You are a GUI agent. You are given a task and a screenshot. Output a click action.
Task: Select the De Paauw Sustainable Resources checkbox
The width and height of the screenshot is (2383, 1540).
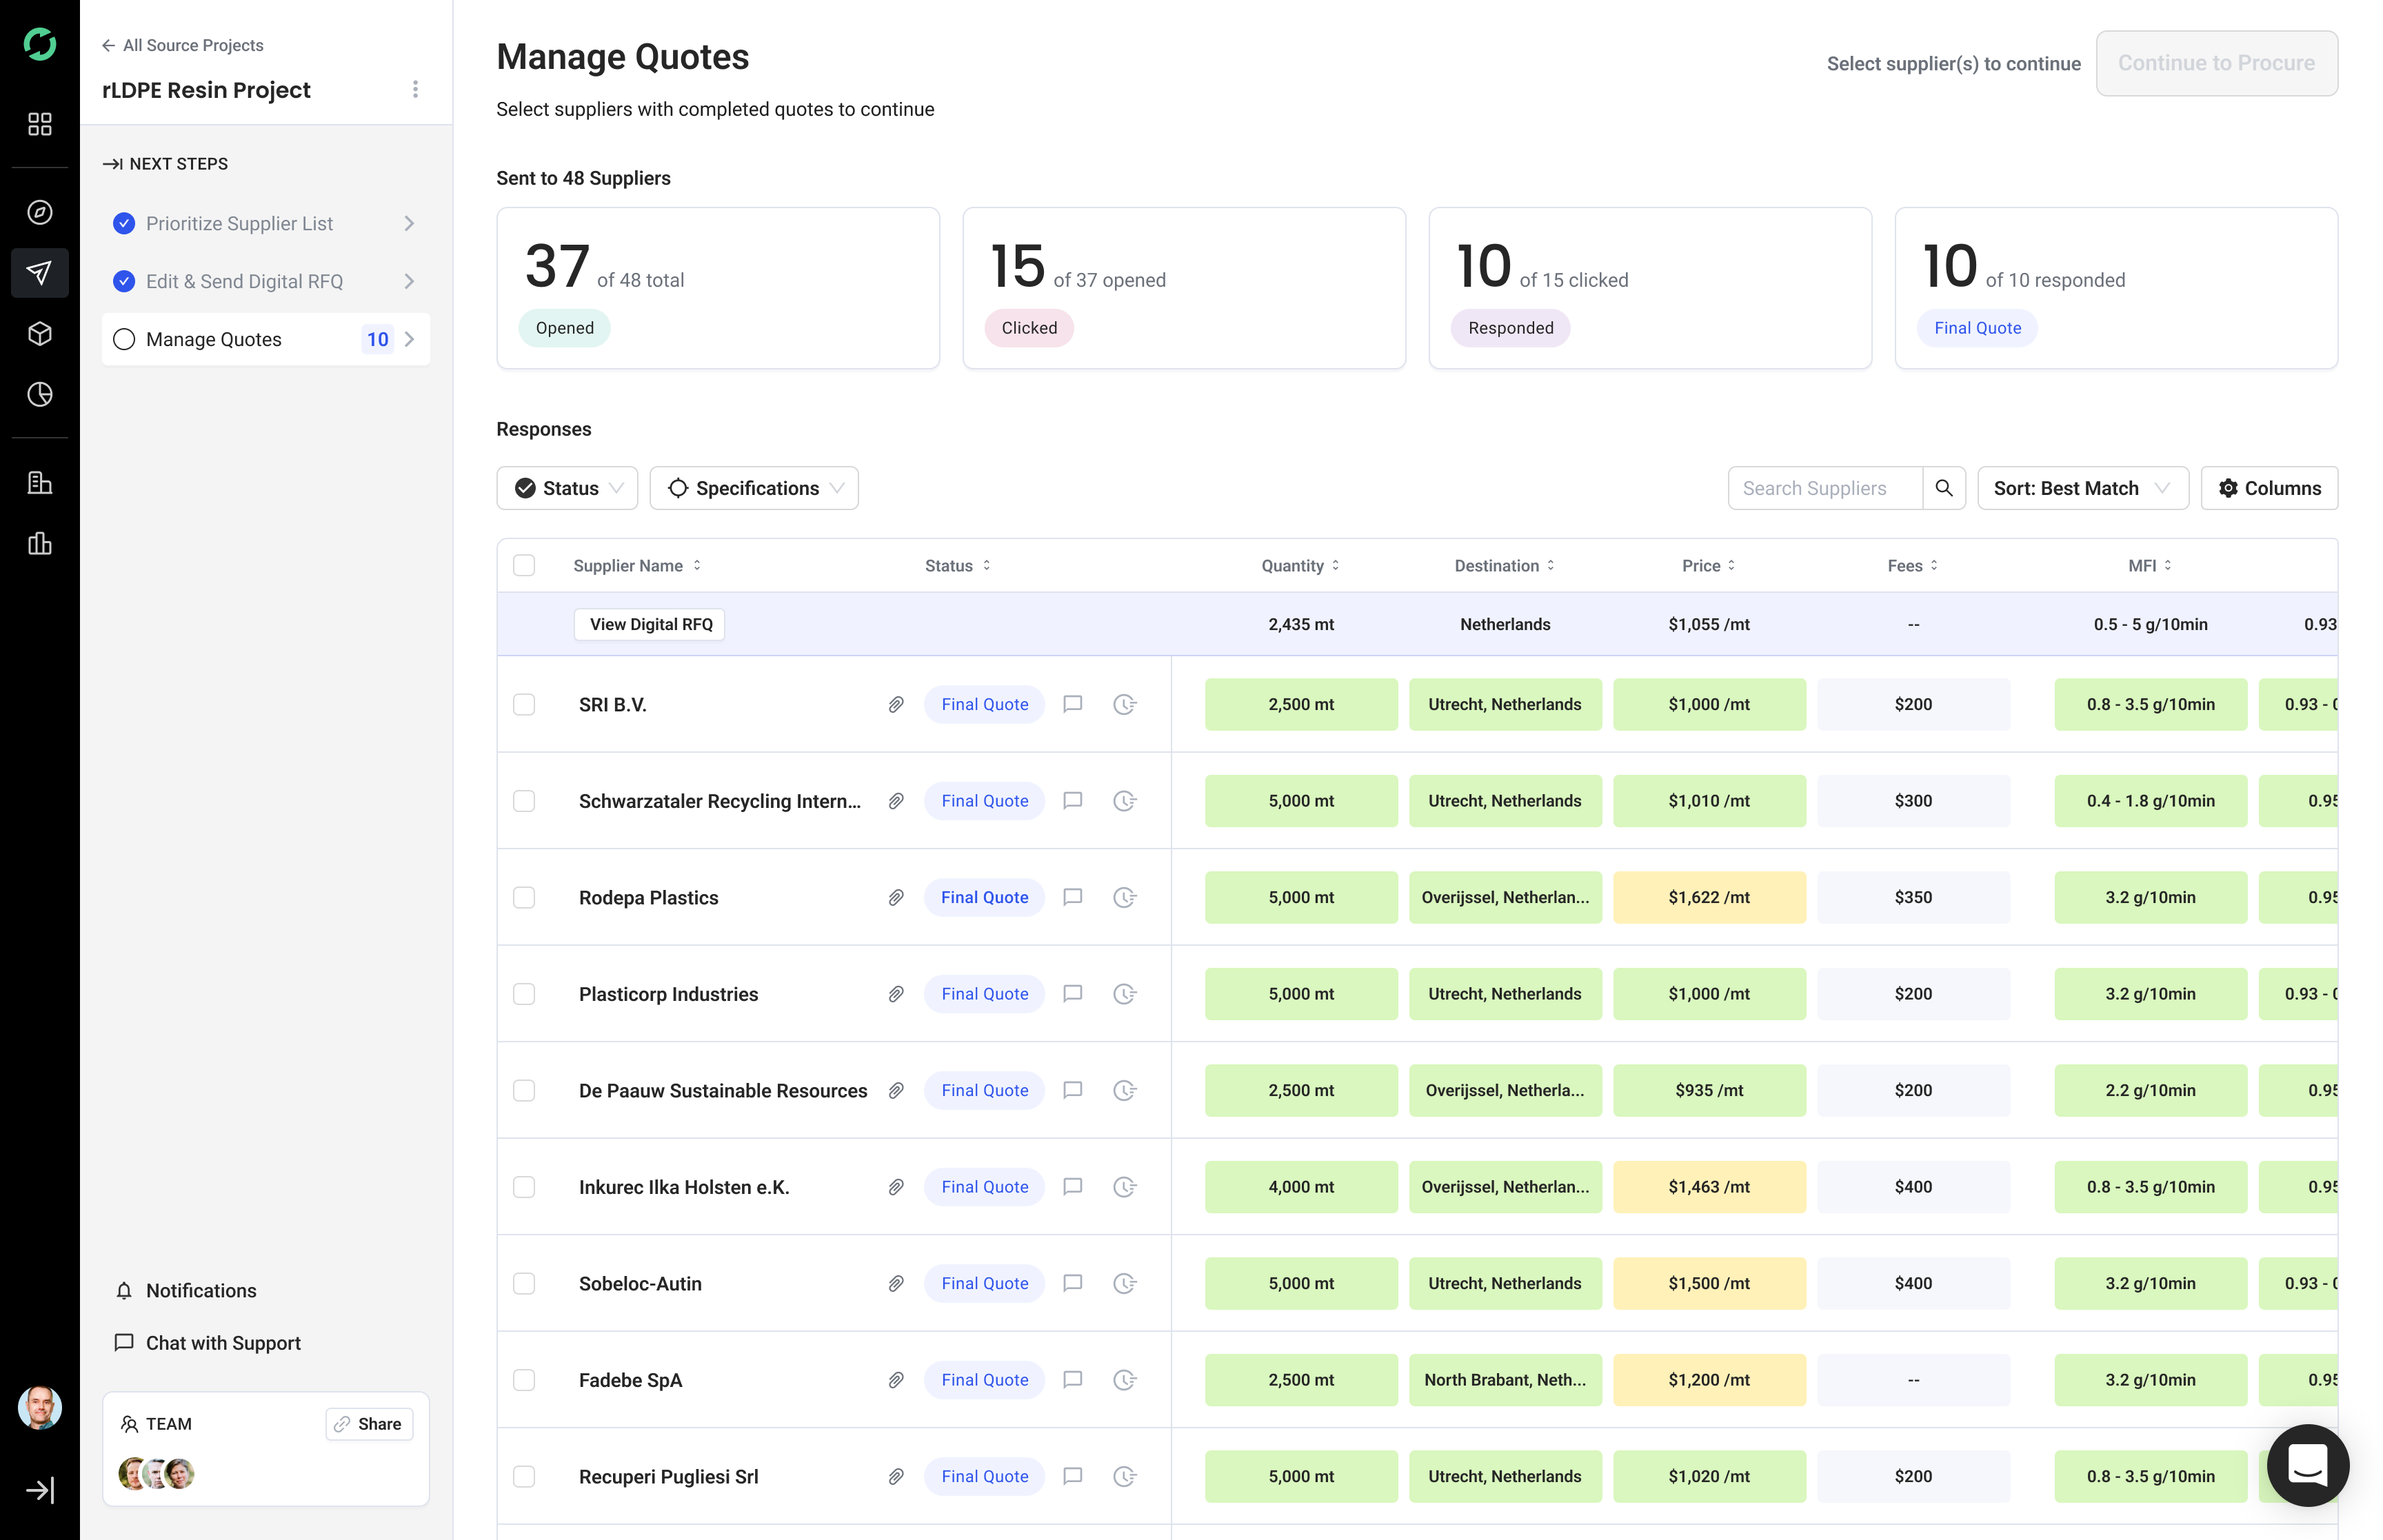(524, 1091)
